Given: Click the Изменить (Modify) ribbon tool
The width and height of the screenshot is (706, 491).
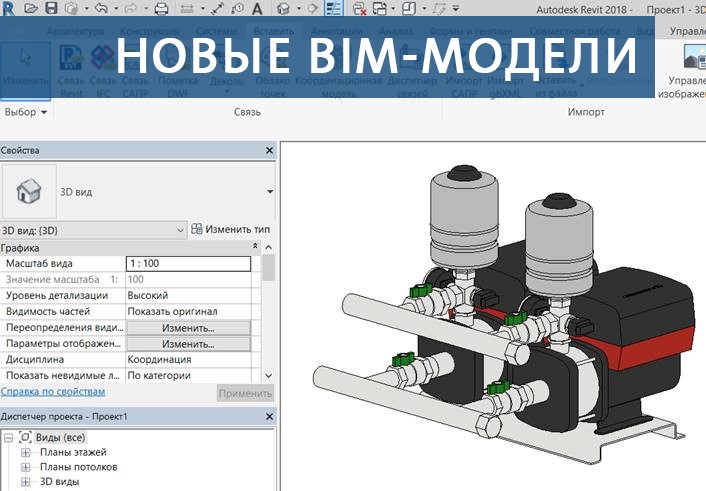Looking at the screenshot, I should [25, 70].
